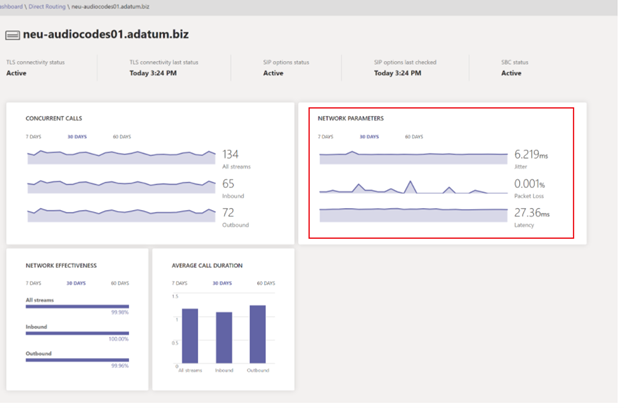Click the CONCURRENT CALLS card title

click(54, 118)
